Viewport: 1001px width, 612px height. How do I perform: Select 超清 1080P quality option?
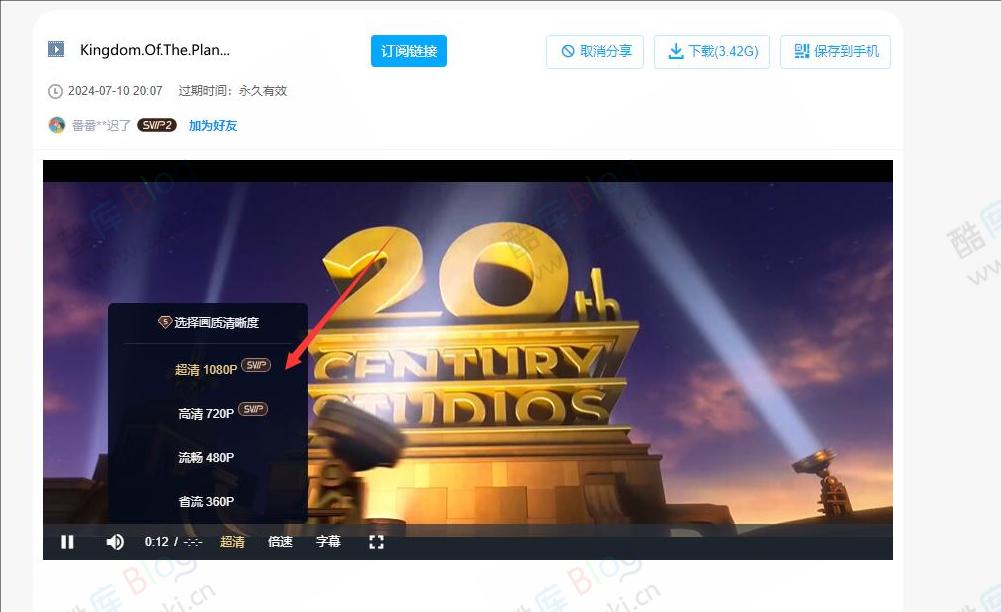pos(205,370)
